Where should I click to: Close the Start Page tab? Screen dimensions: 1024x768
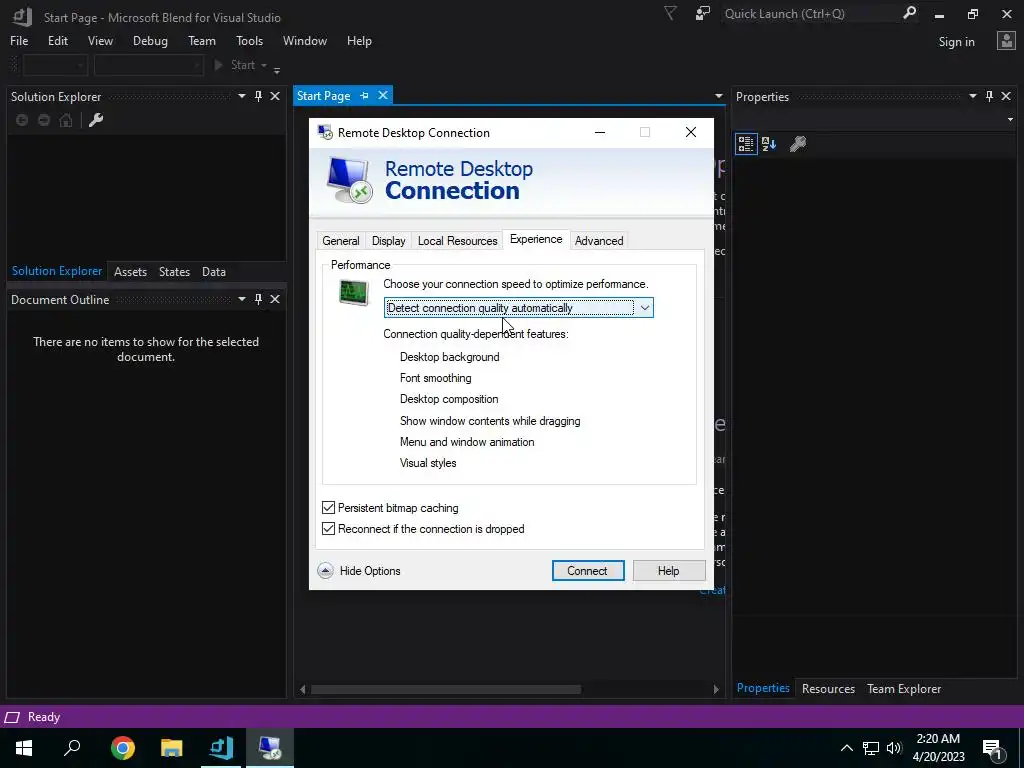click(383, 95)
